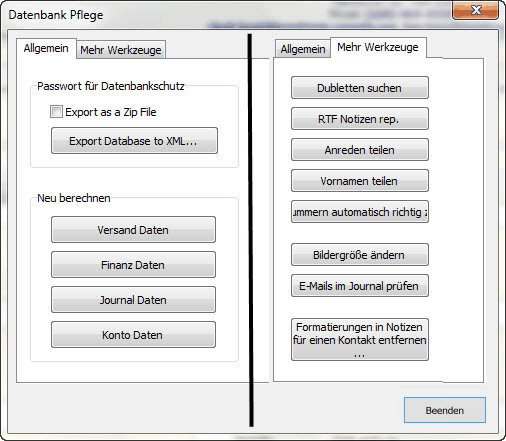Close the Datenbank Pflege dialog
Screen dimensions: 506x441
click(x=476, y=10)
